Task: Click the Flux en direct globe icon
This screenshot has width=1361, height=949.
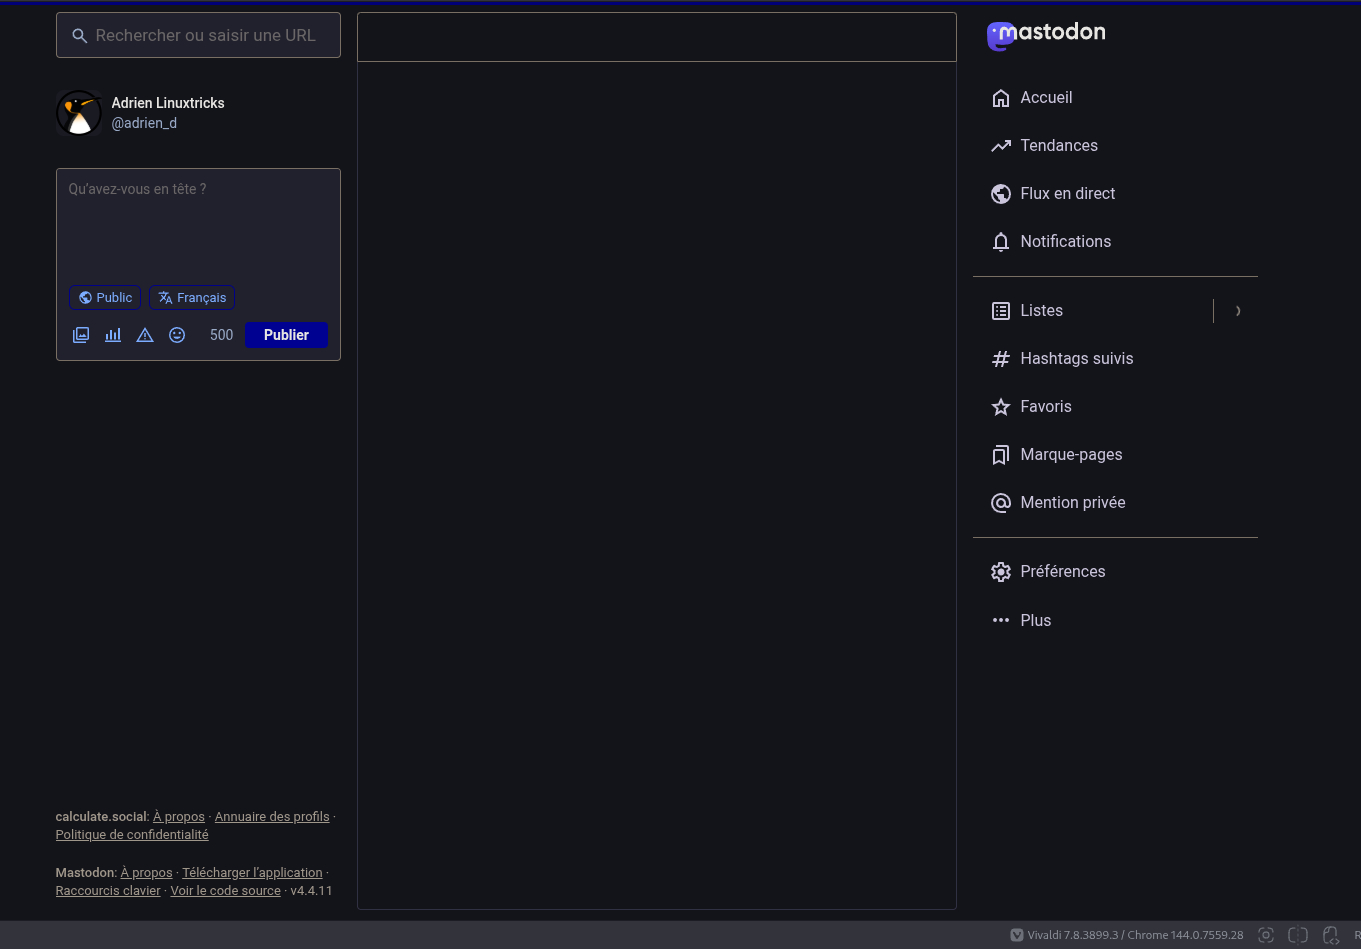Action: [x=1000, y=194]
